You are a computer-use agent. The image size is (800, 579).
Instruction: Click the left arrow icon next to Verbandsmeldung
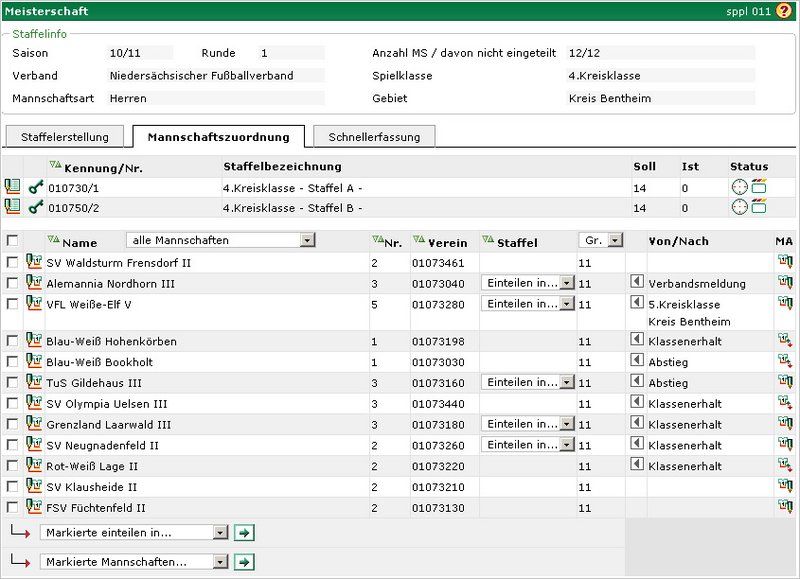636,283
